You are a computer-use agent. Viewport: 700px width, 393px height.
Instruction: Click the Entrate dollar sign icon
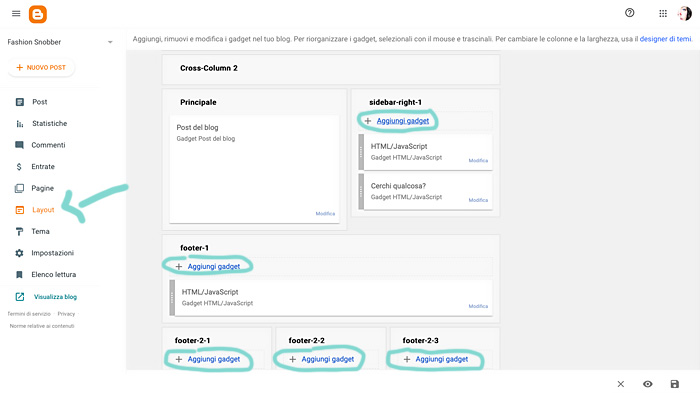[x=19, y=167]
